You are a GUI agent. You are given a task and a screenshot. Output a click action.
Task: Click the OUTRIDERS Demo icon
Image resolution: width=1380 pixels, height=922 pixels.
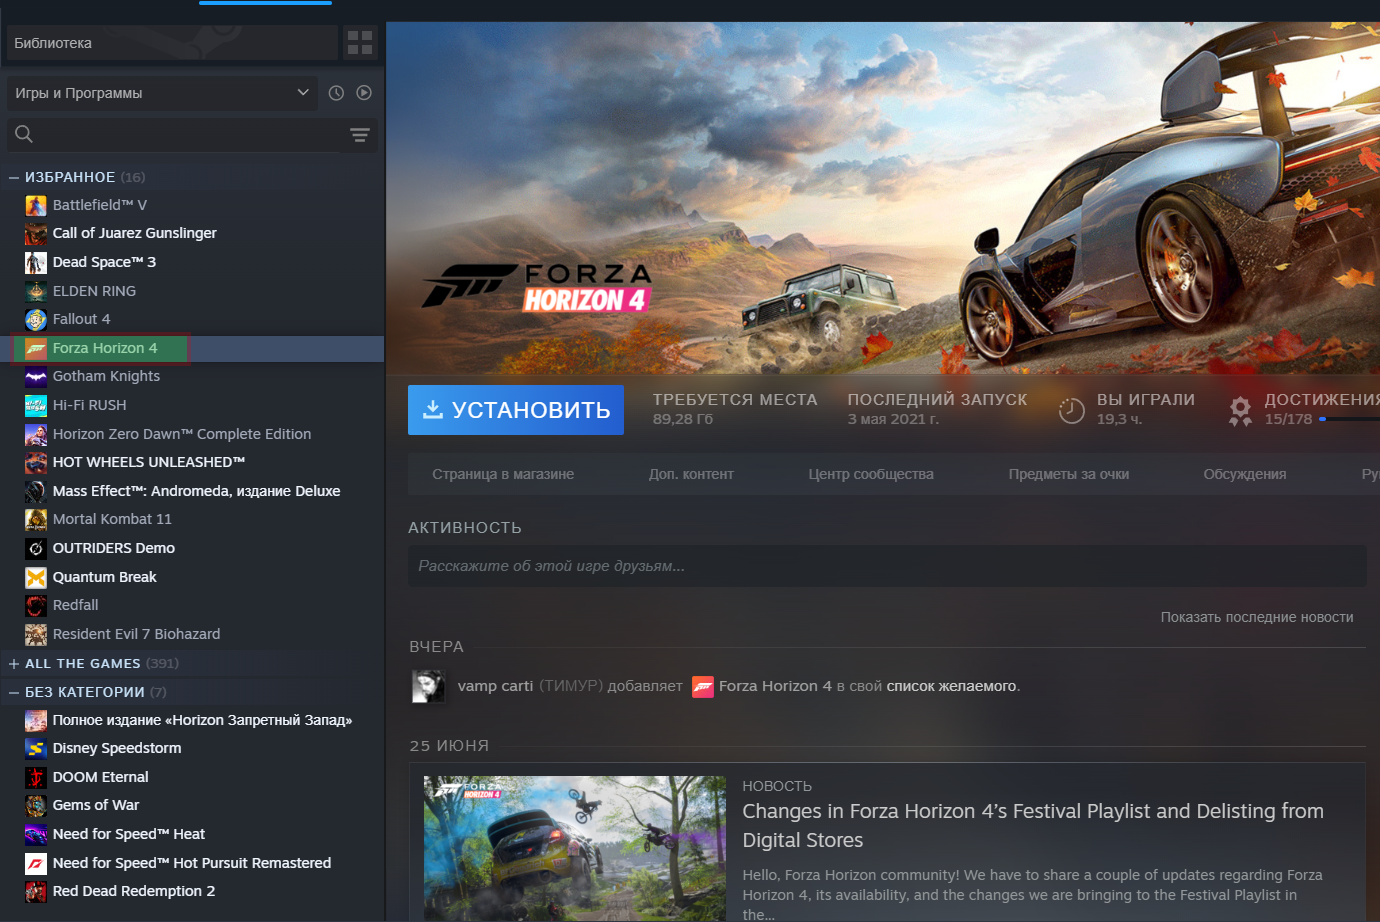[36, 548]
